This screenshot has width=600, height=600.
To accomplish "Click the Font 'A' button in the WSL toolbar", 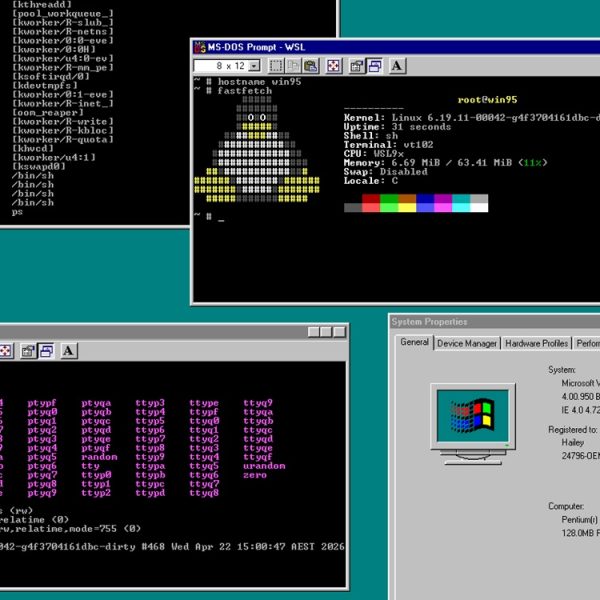I will pos(397,66).
